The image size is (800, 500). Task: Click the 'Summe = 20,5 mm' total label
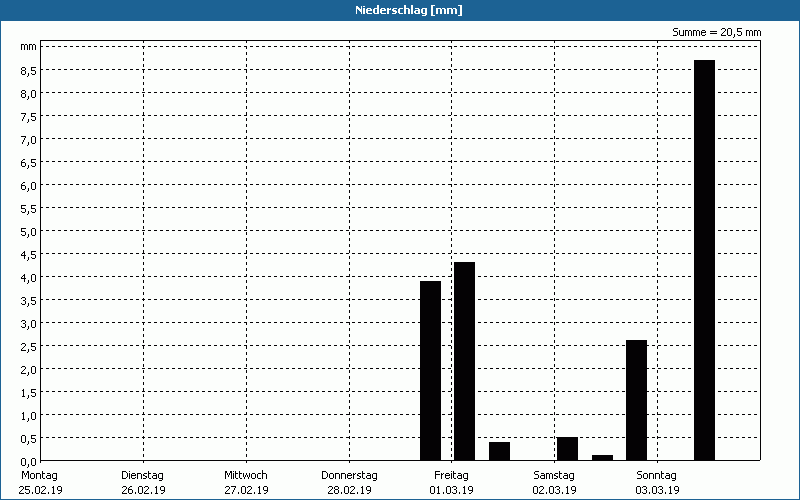(716, 33)
